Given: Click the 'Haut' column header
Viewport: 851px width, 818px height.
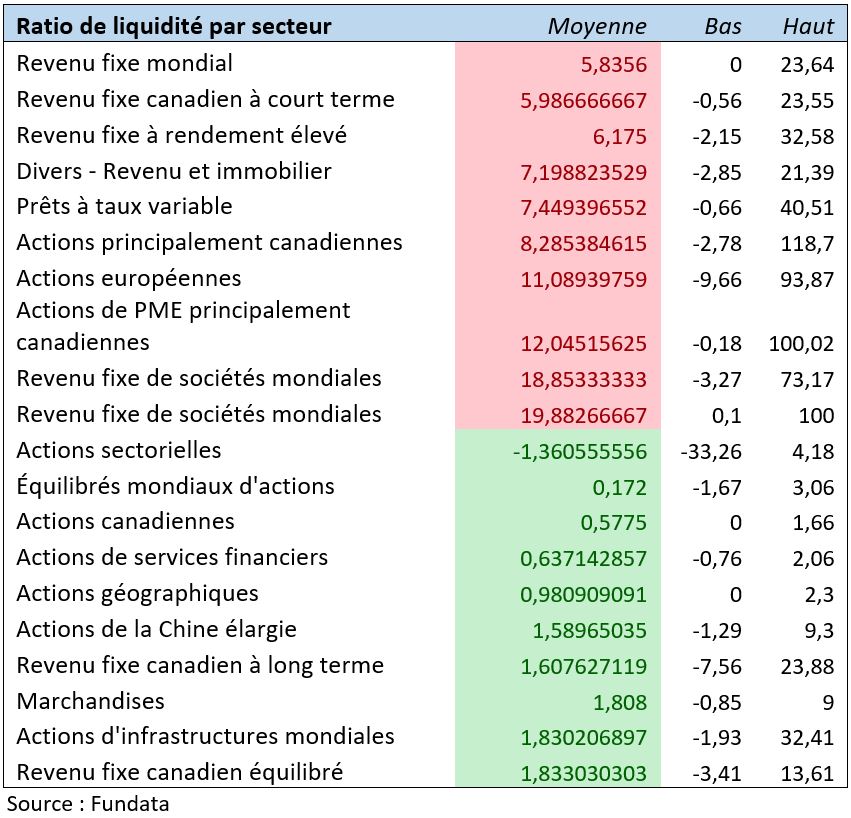Looking at the screenshot, I should coord(808,26).
